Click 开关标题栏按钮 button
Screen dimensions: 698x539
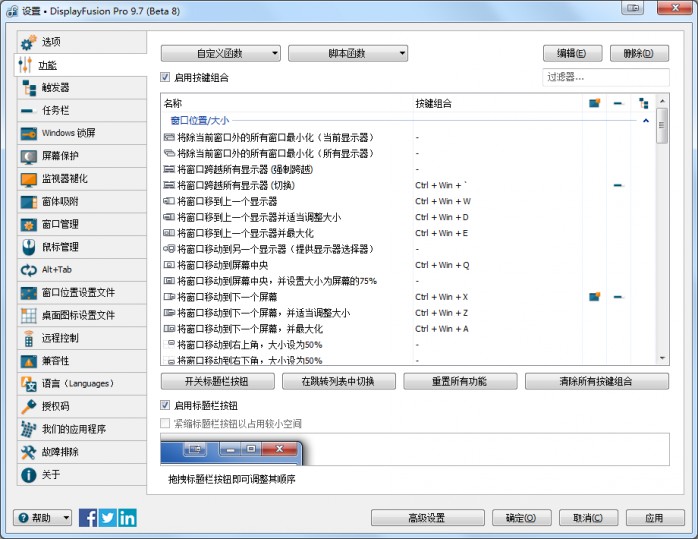(x=218, y=381)
